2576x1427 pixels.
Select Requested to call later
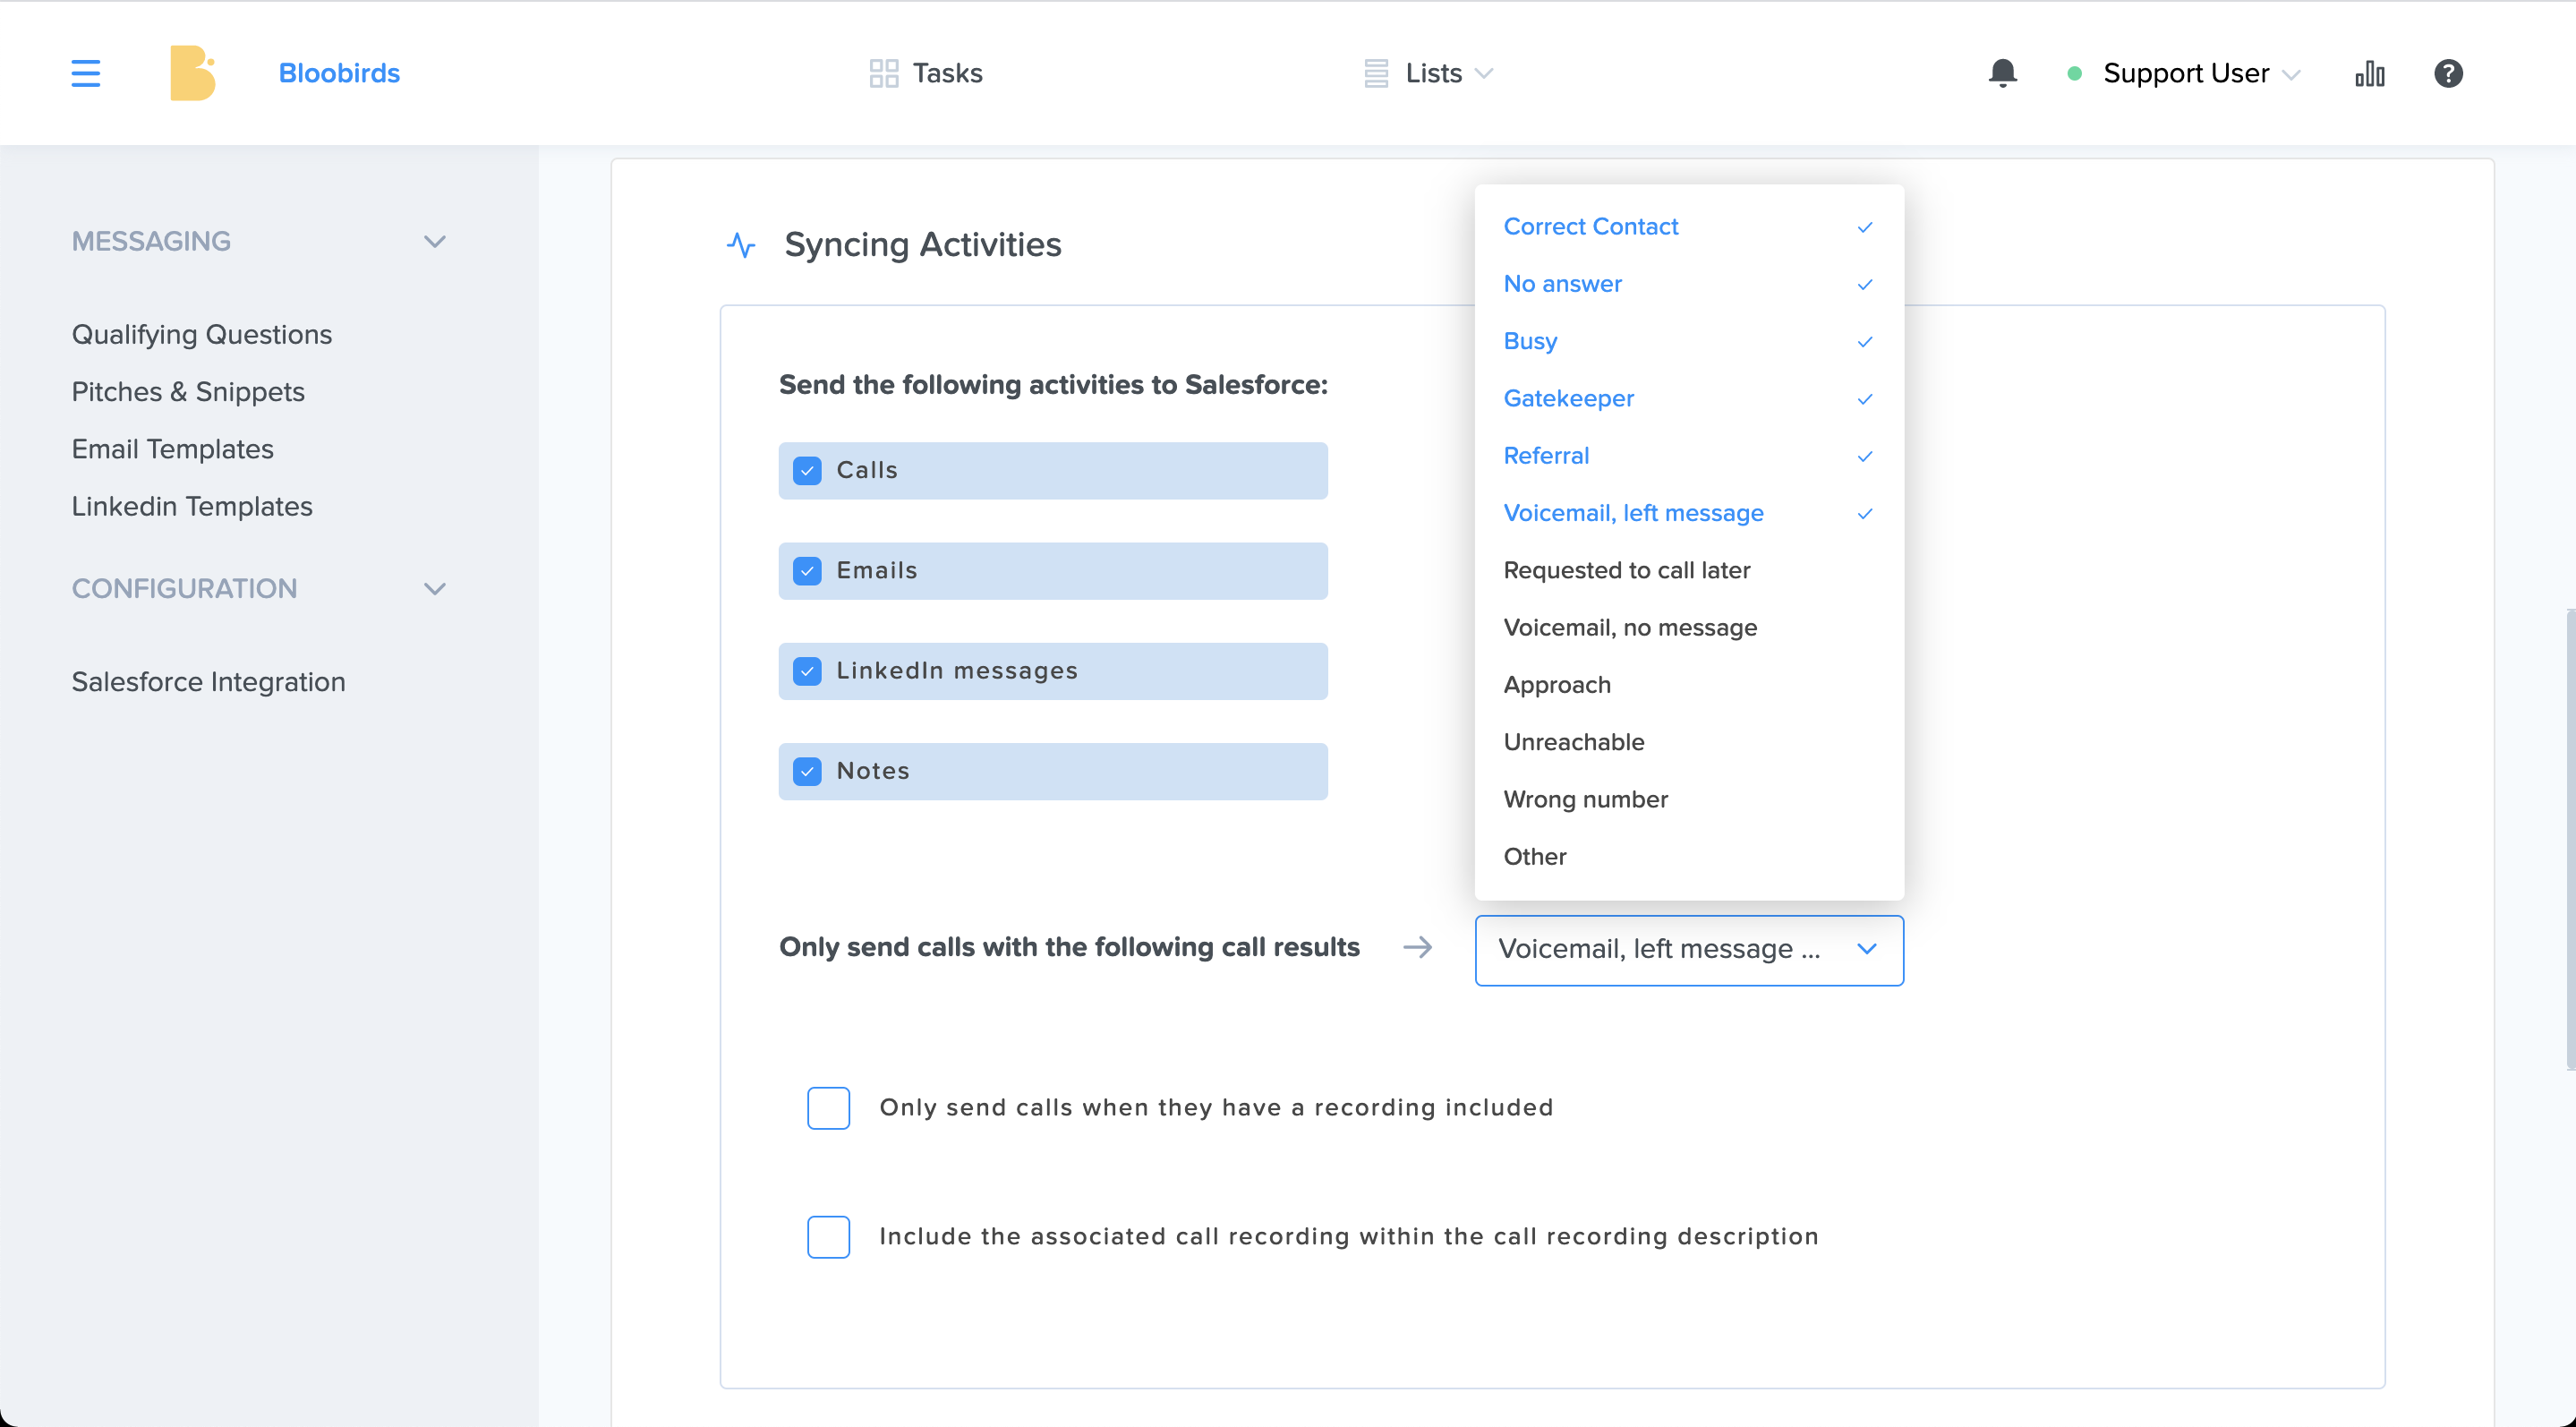(1689, 570)
